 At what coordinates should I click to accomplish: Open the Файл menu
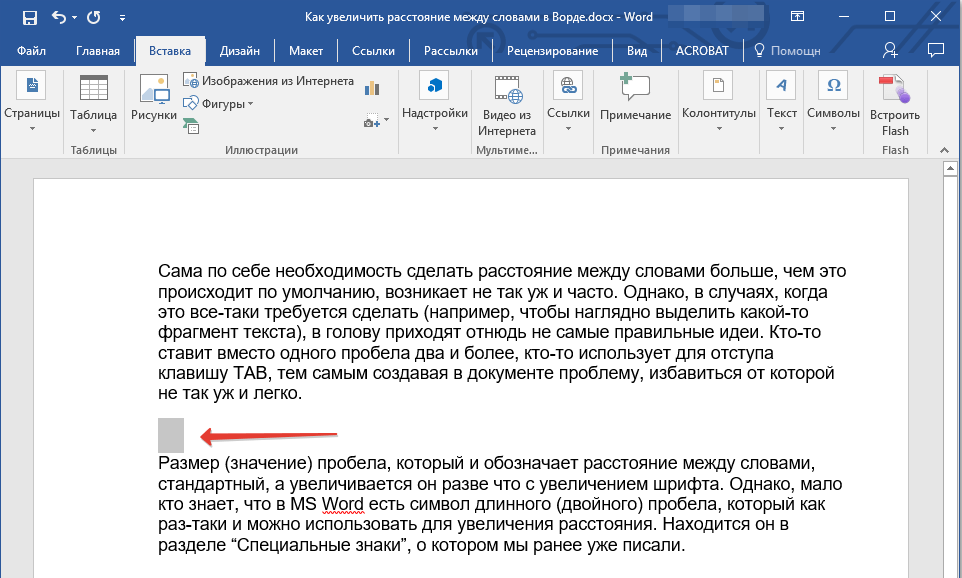tap(31, 51)
